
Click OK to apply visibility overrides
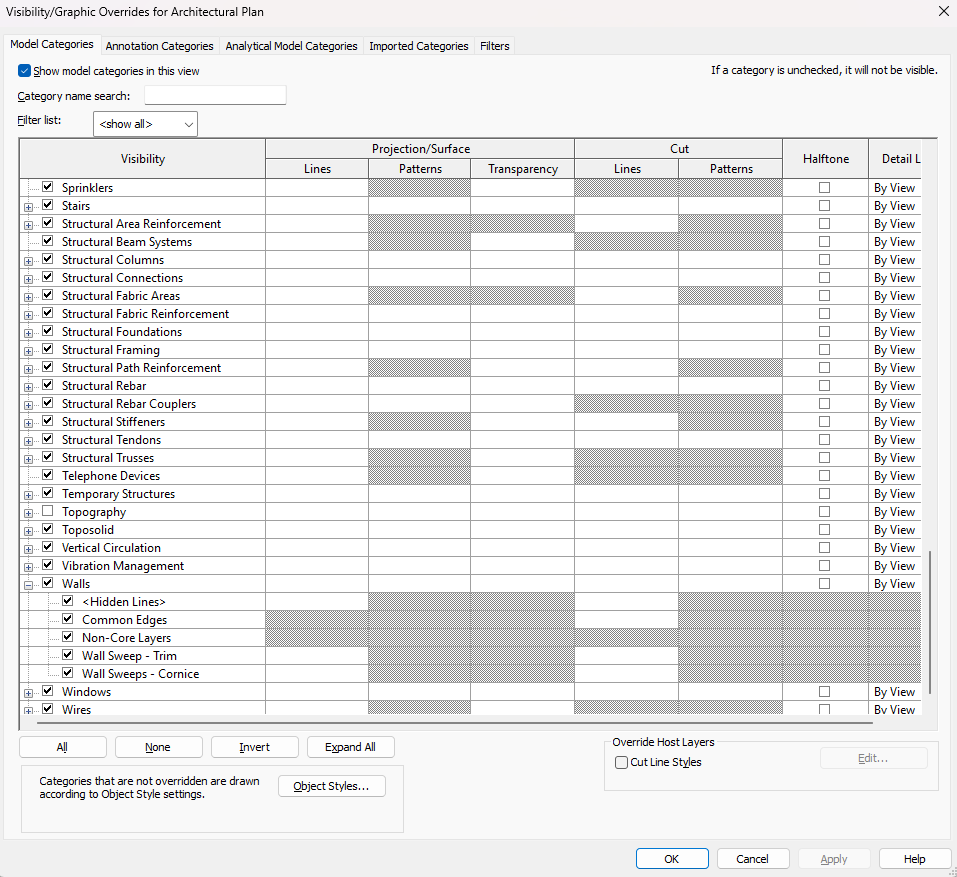click(671, 858)
